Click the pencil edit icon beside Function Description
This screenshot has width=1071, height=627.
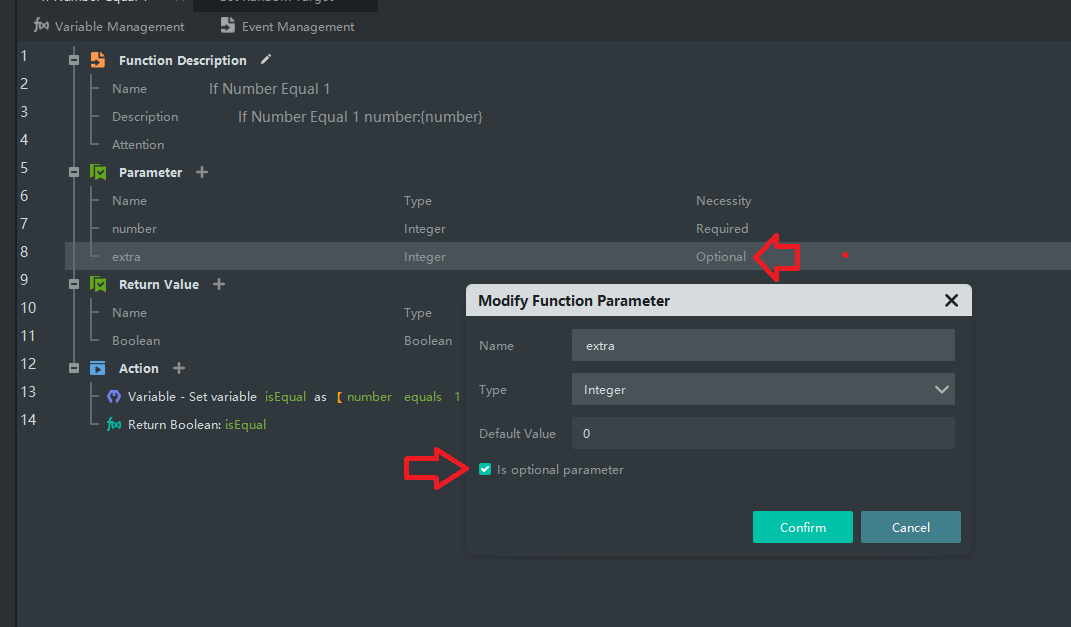265,60
